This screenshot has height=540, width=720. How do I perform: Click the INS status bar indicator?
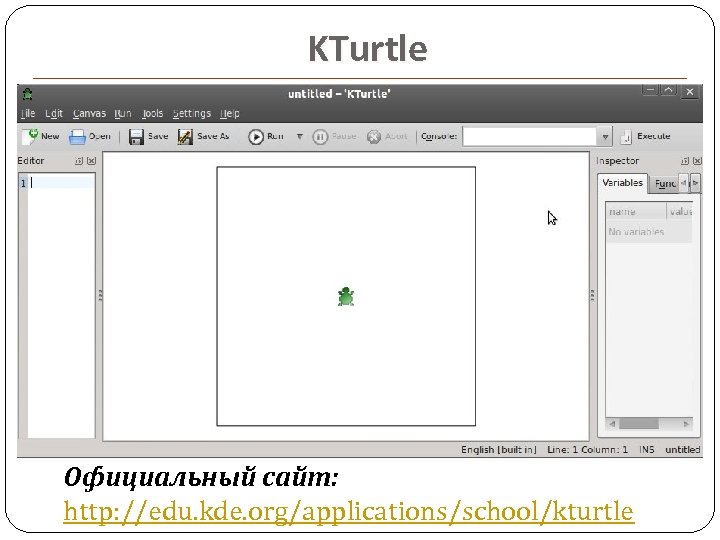pyautogui.click(x=647, y=450)
